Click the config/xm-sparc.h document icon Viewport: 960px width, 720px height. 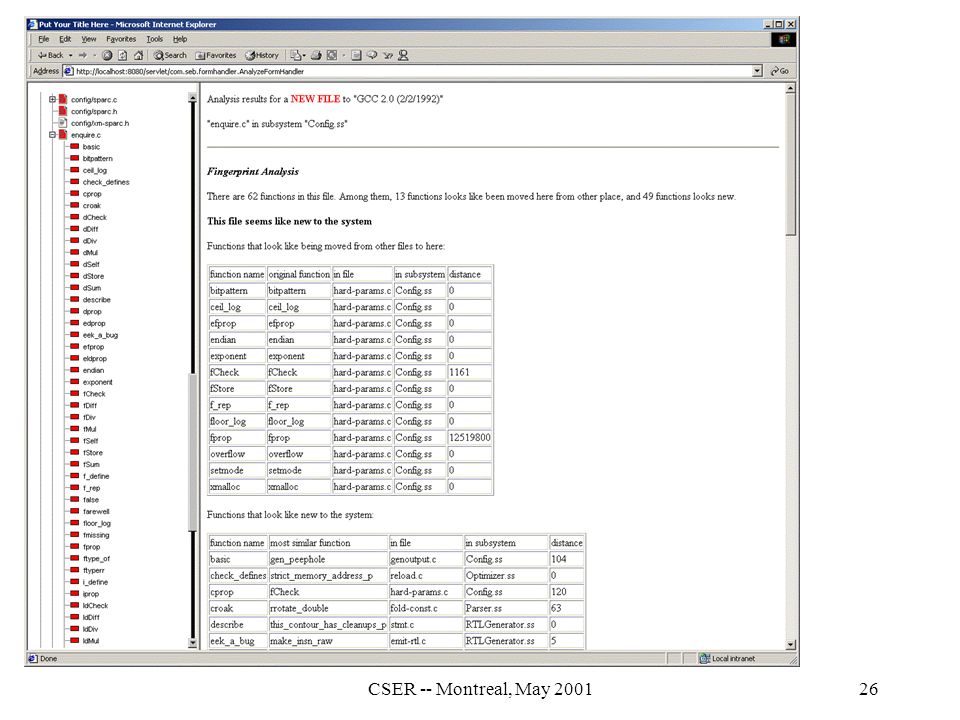[63, 122]
